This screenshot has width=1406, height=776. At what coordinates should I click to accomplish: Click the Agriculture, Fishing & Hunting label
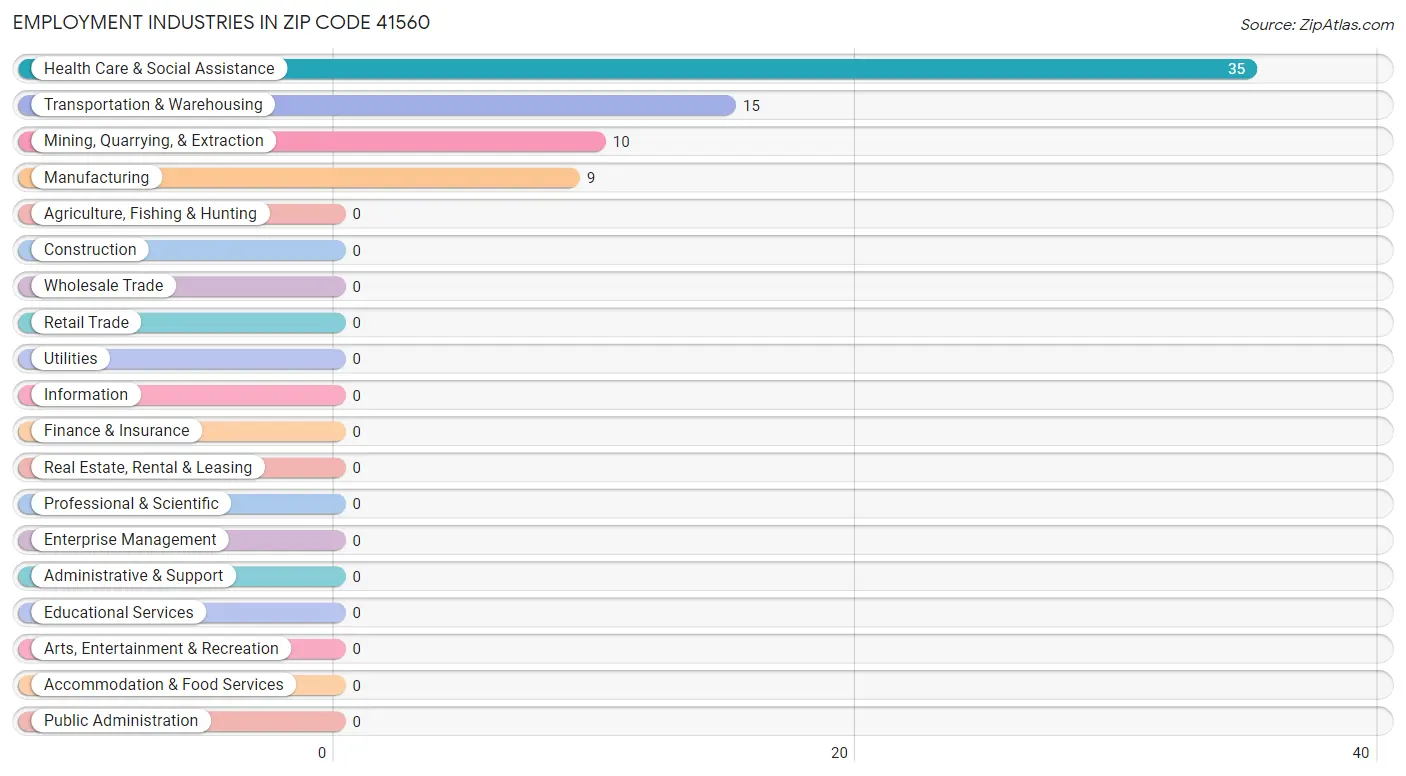click(x=150, y=214)
